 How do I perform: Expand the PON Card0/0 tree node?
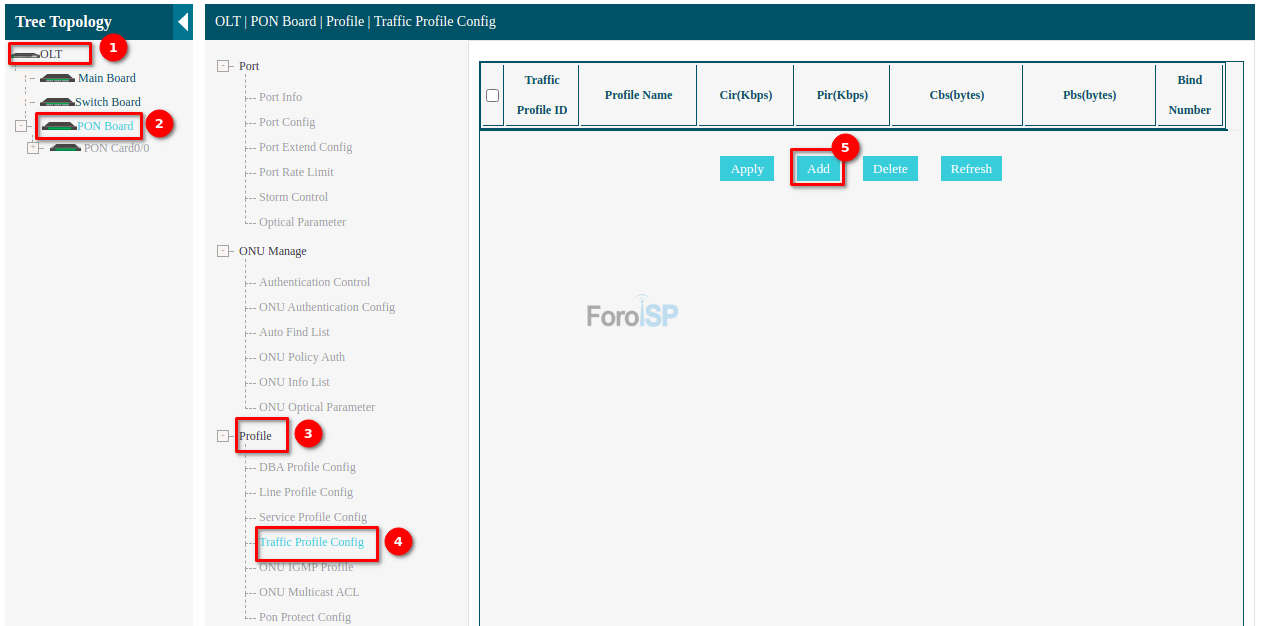click(x=33, y=148)
